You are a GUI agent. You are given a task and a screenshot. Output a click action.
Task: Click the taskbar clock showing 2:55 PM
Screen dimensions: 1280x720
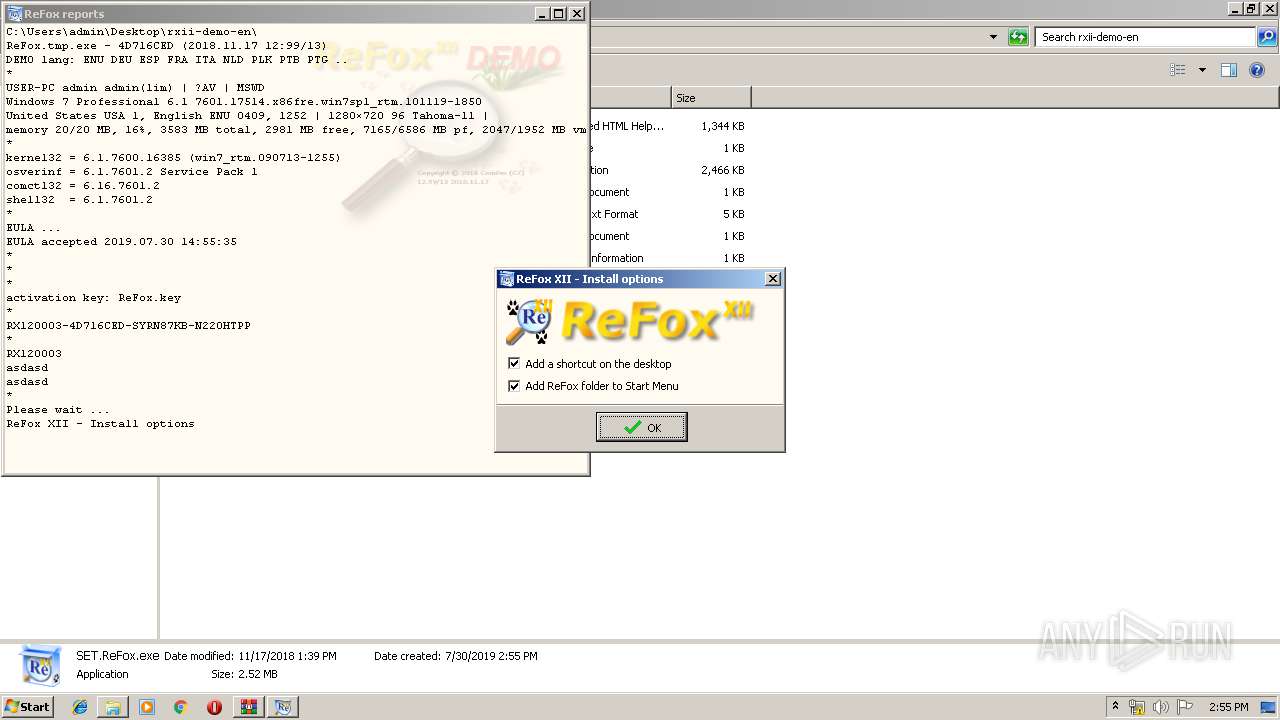point(1228,707)
